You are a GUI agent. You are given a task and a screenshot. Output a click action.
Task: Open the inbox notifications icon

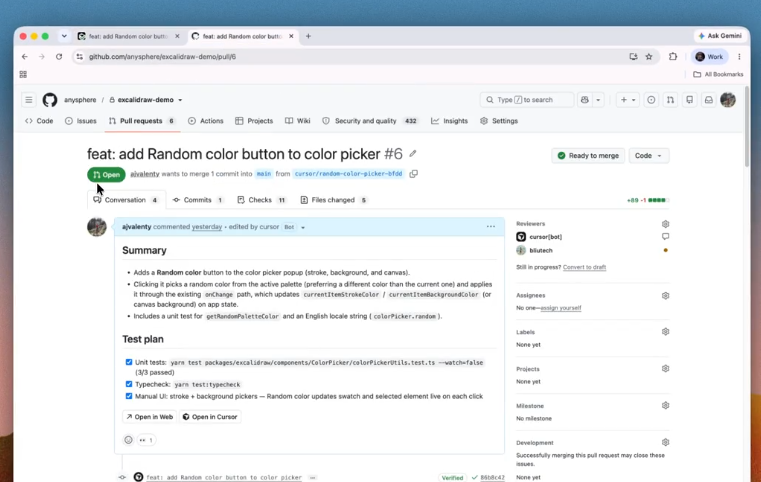point(709,100)
